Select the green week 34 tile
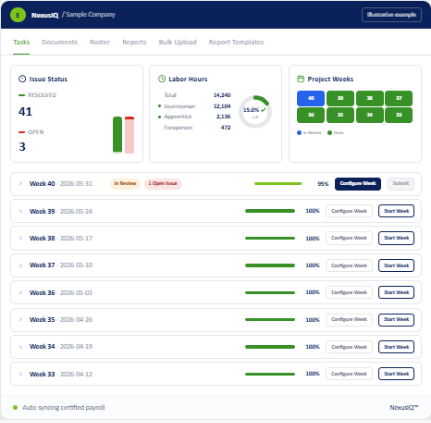Screen dimensions: 431x423 click(x=370, y=115)
